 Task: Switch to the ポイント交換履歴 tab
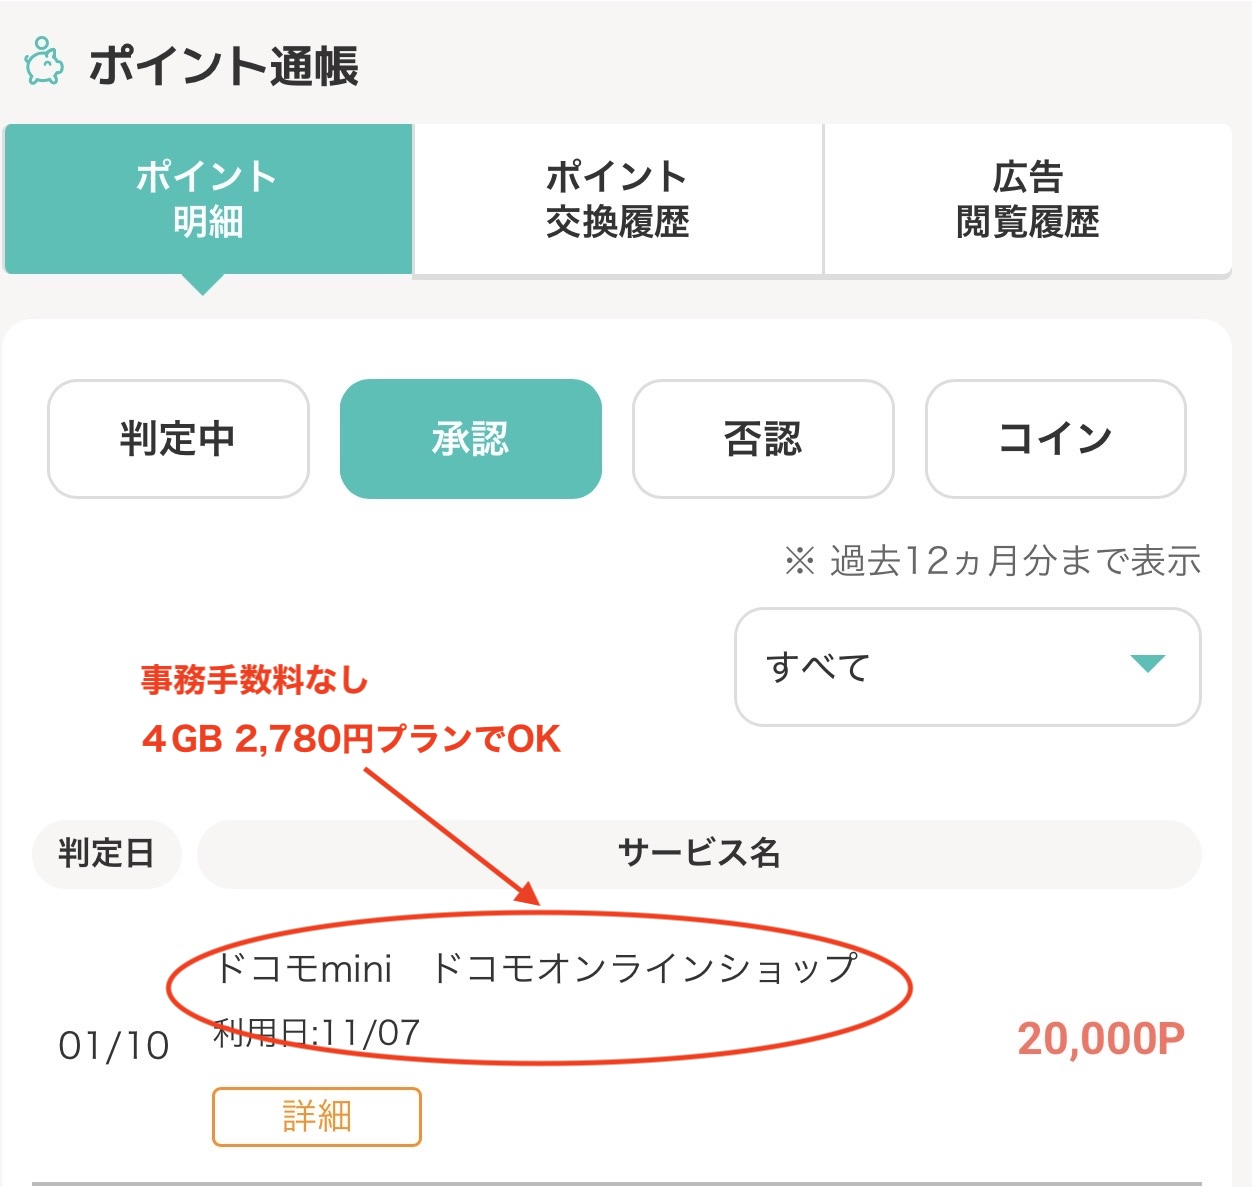click(x=616, y=198)
